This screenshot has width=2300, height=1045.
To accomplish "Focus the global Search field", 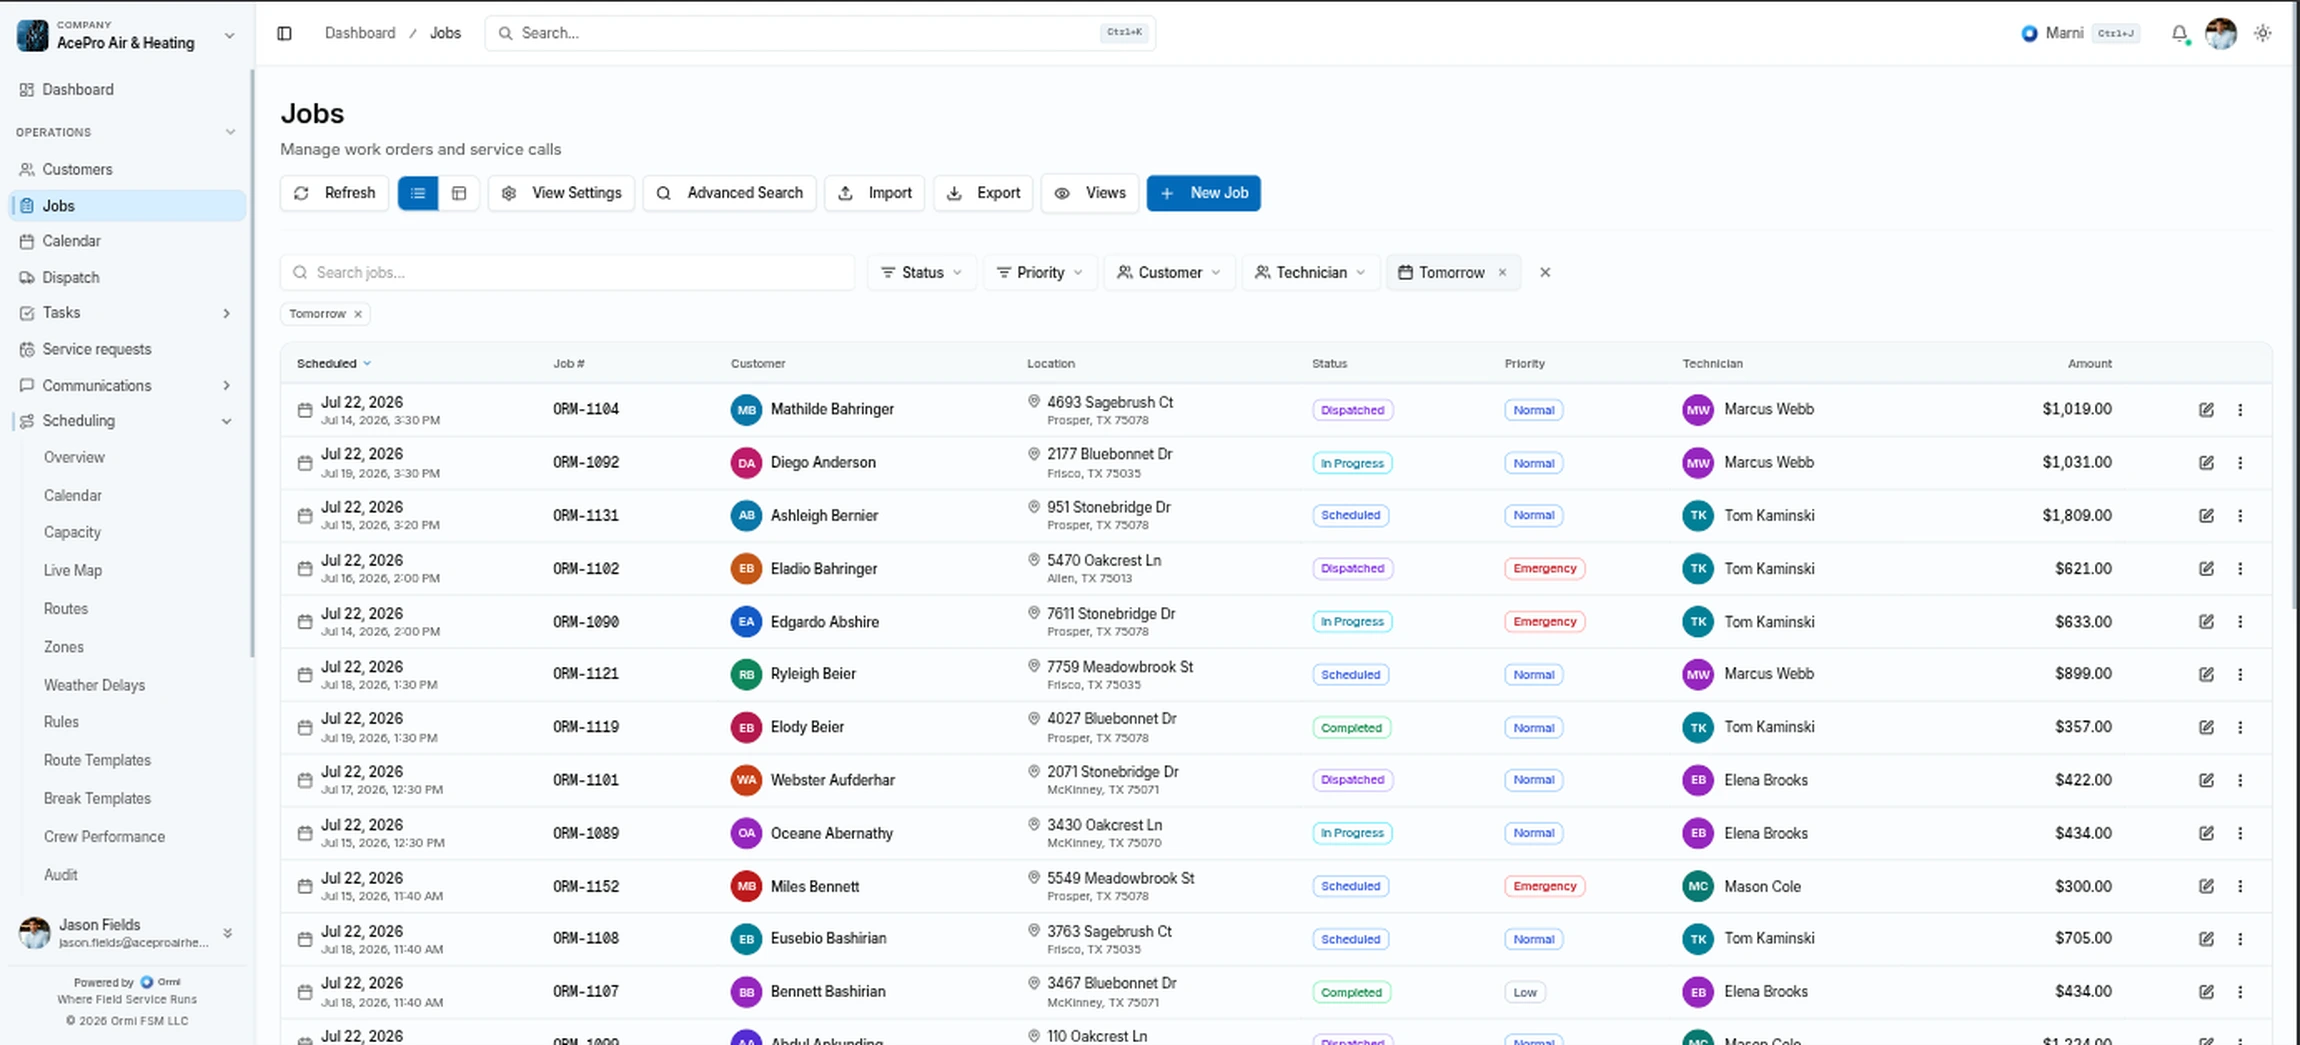I will coord(820,33).
